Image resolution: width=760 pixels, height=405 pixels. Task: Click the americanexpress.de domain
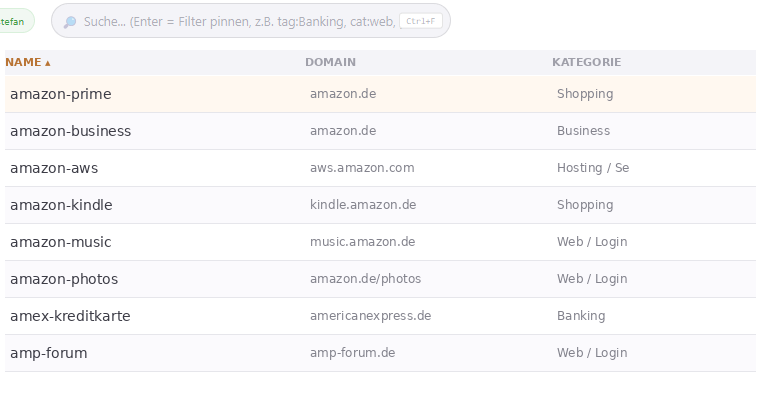[x=370, y=316]
